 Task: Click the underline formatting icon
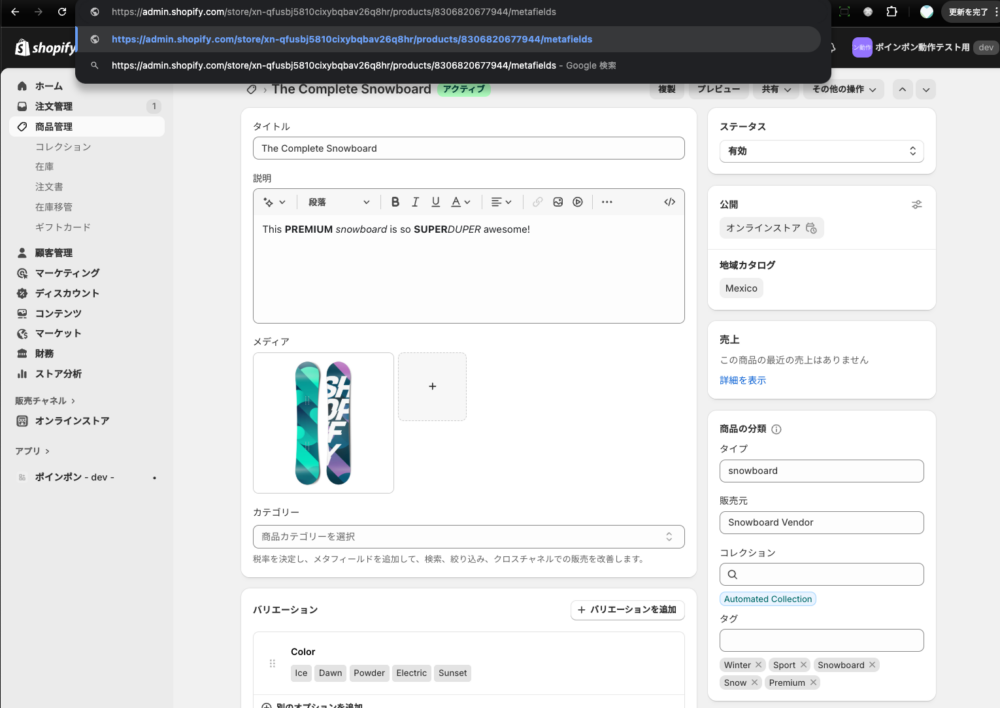pyautogui.click(x=435, y=202)
